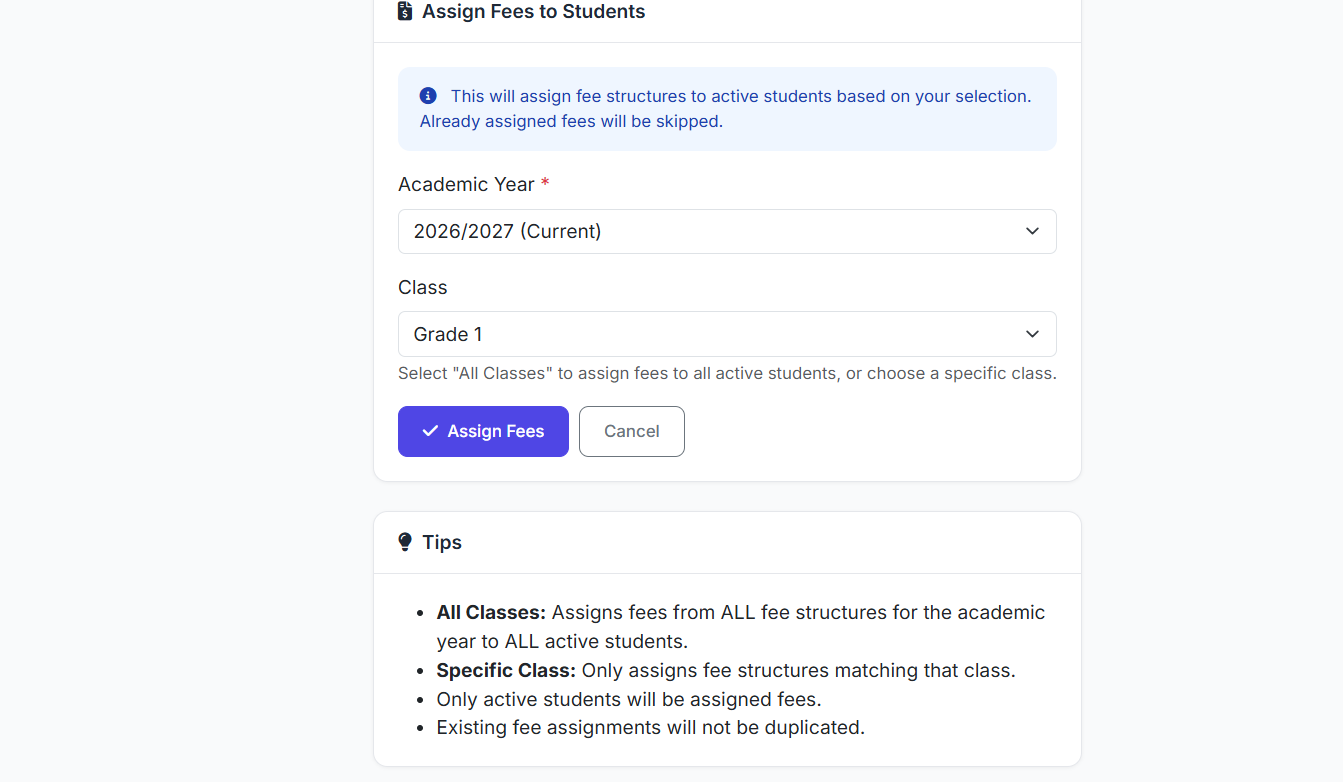Cancel the fee assignment form
The width and height of the screenshot is (1343, 782).
[x=631, y=431]
